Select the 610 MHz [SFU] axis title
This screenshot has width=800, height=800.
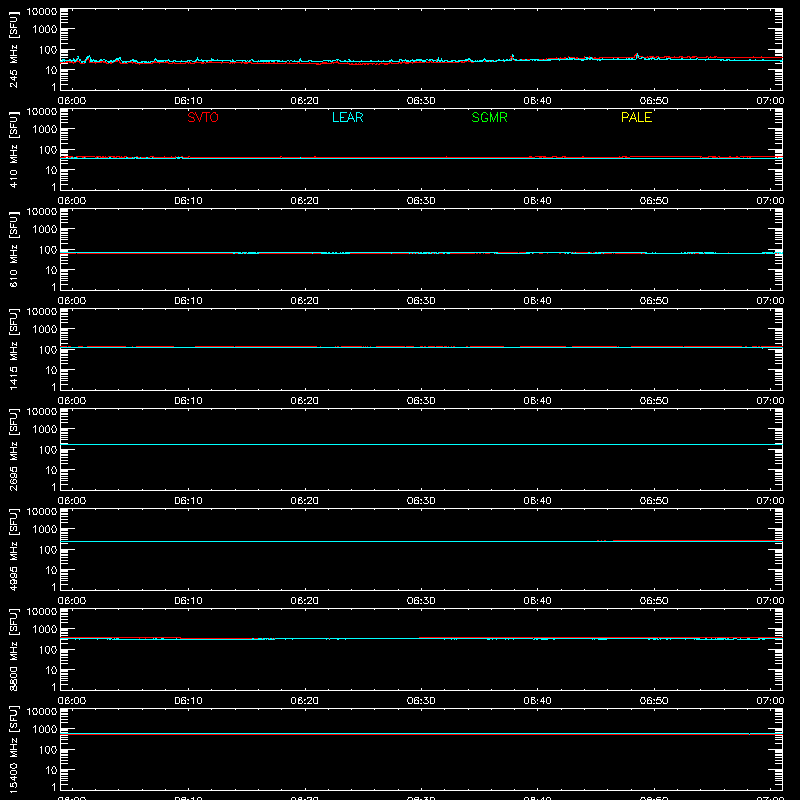pos(13,249)
